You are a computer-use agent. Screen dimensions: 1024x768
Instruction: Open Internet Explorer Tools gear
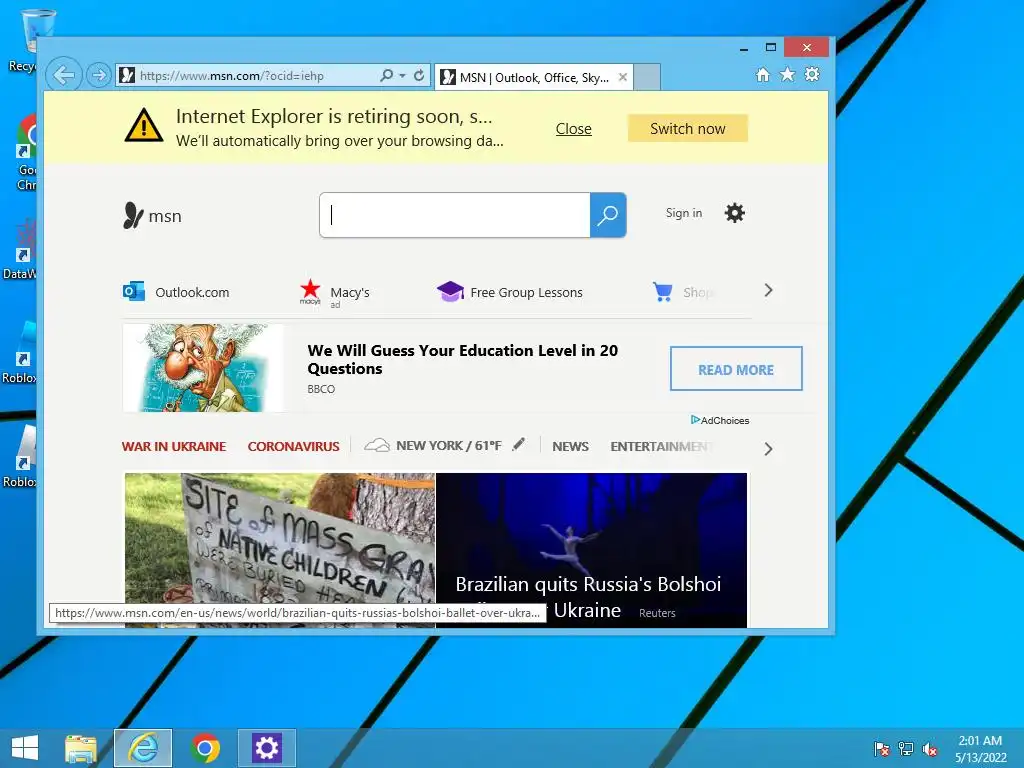[x=812, y=74]
